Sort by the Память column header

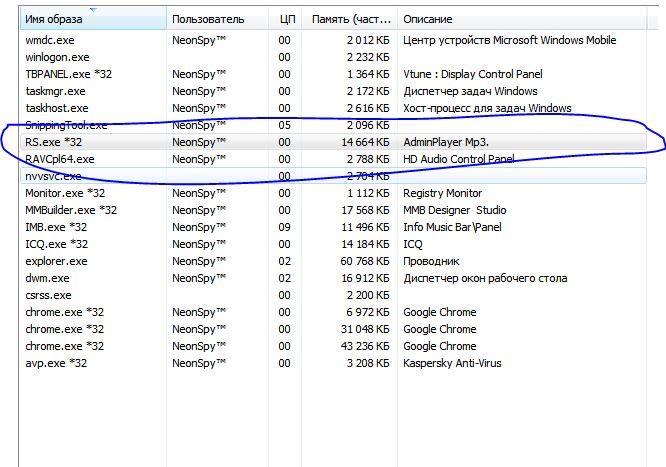[x=350, y=19]
